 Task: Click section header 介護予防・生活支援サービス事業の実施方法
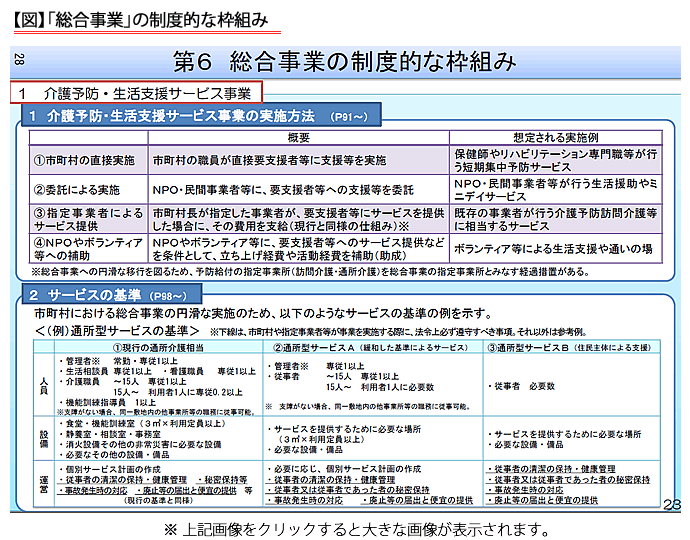(x=201, y=115)
